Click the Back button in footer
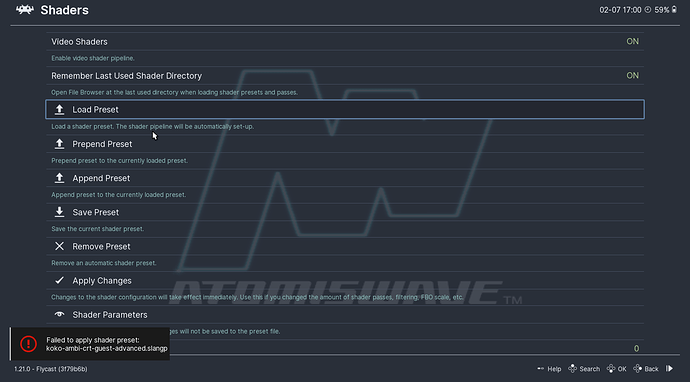This screenshot has width=690, height=382. pos(646,369)
